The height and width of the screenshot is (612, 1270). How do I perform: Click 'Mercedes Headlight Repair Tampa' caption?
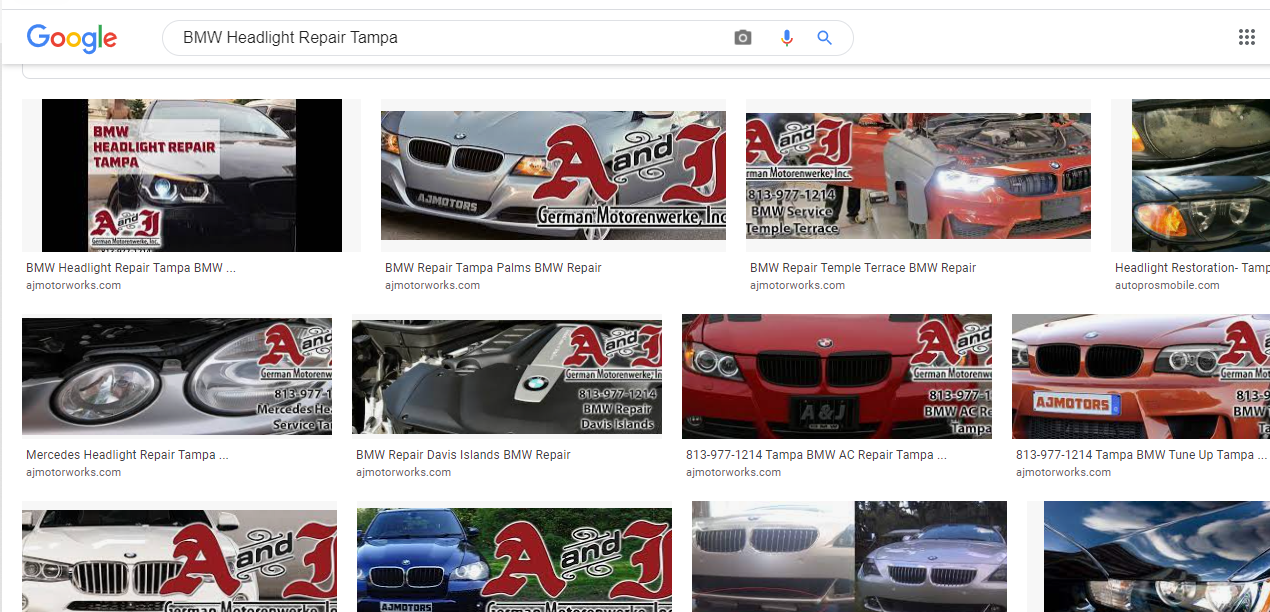click(x=127, y=455)
